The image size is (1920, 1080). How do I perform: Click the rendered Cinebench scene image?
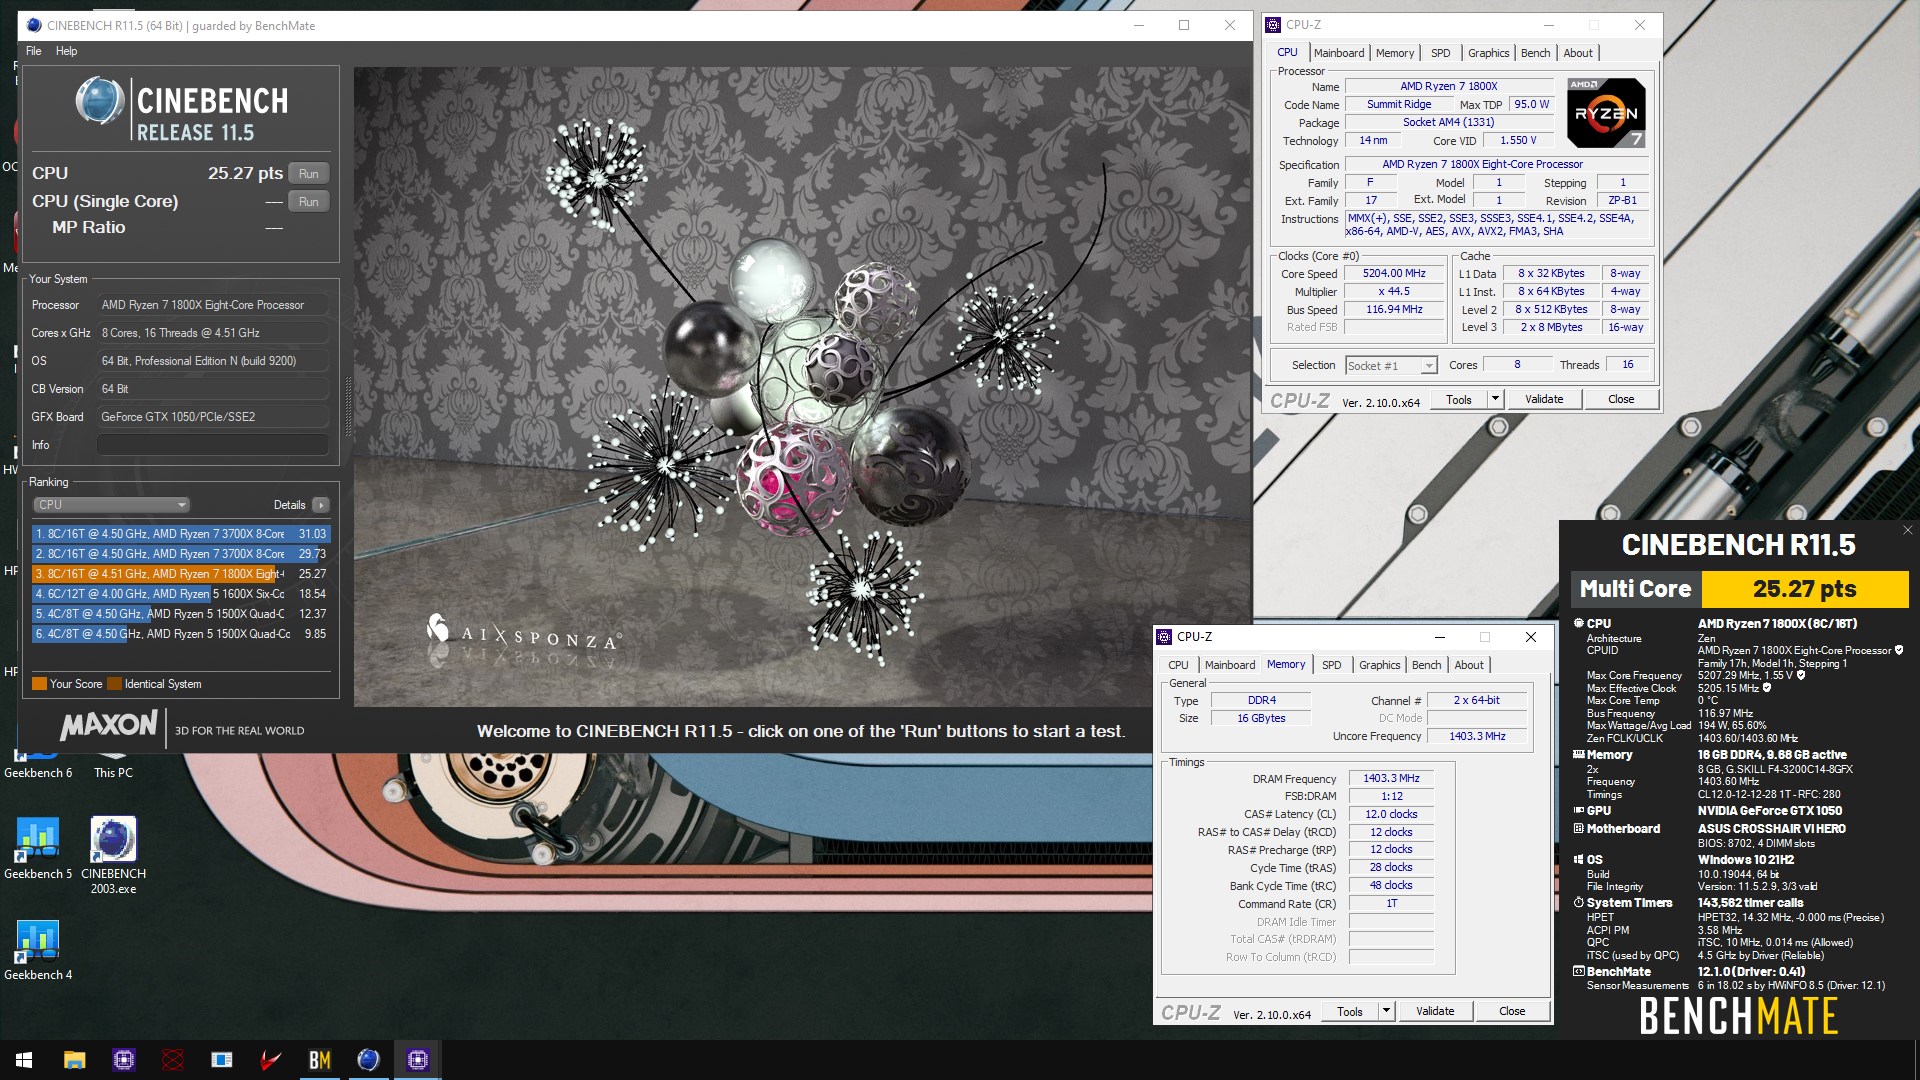[802, 387]
